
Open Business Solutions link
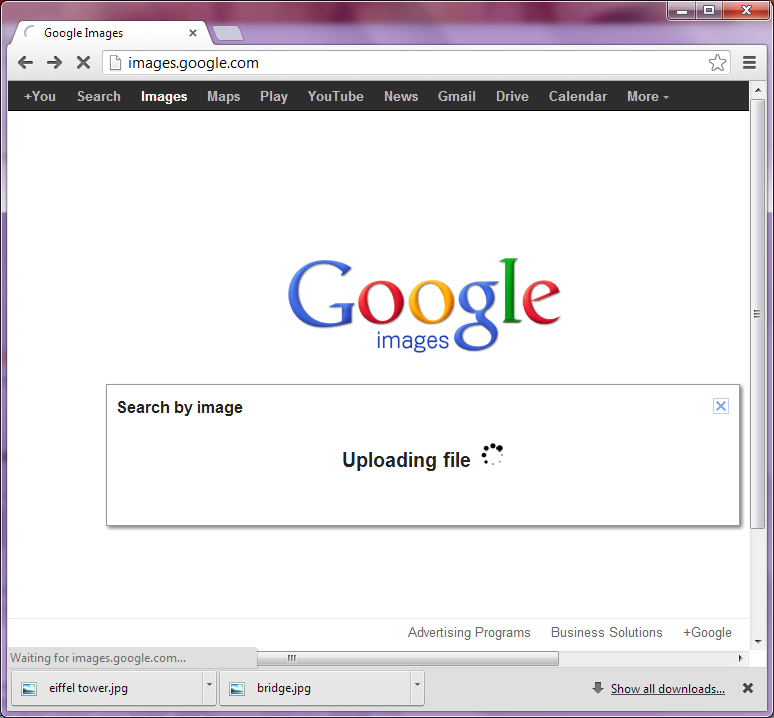(607, 632)
